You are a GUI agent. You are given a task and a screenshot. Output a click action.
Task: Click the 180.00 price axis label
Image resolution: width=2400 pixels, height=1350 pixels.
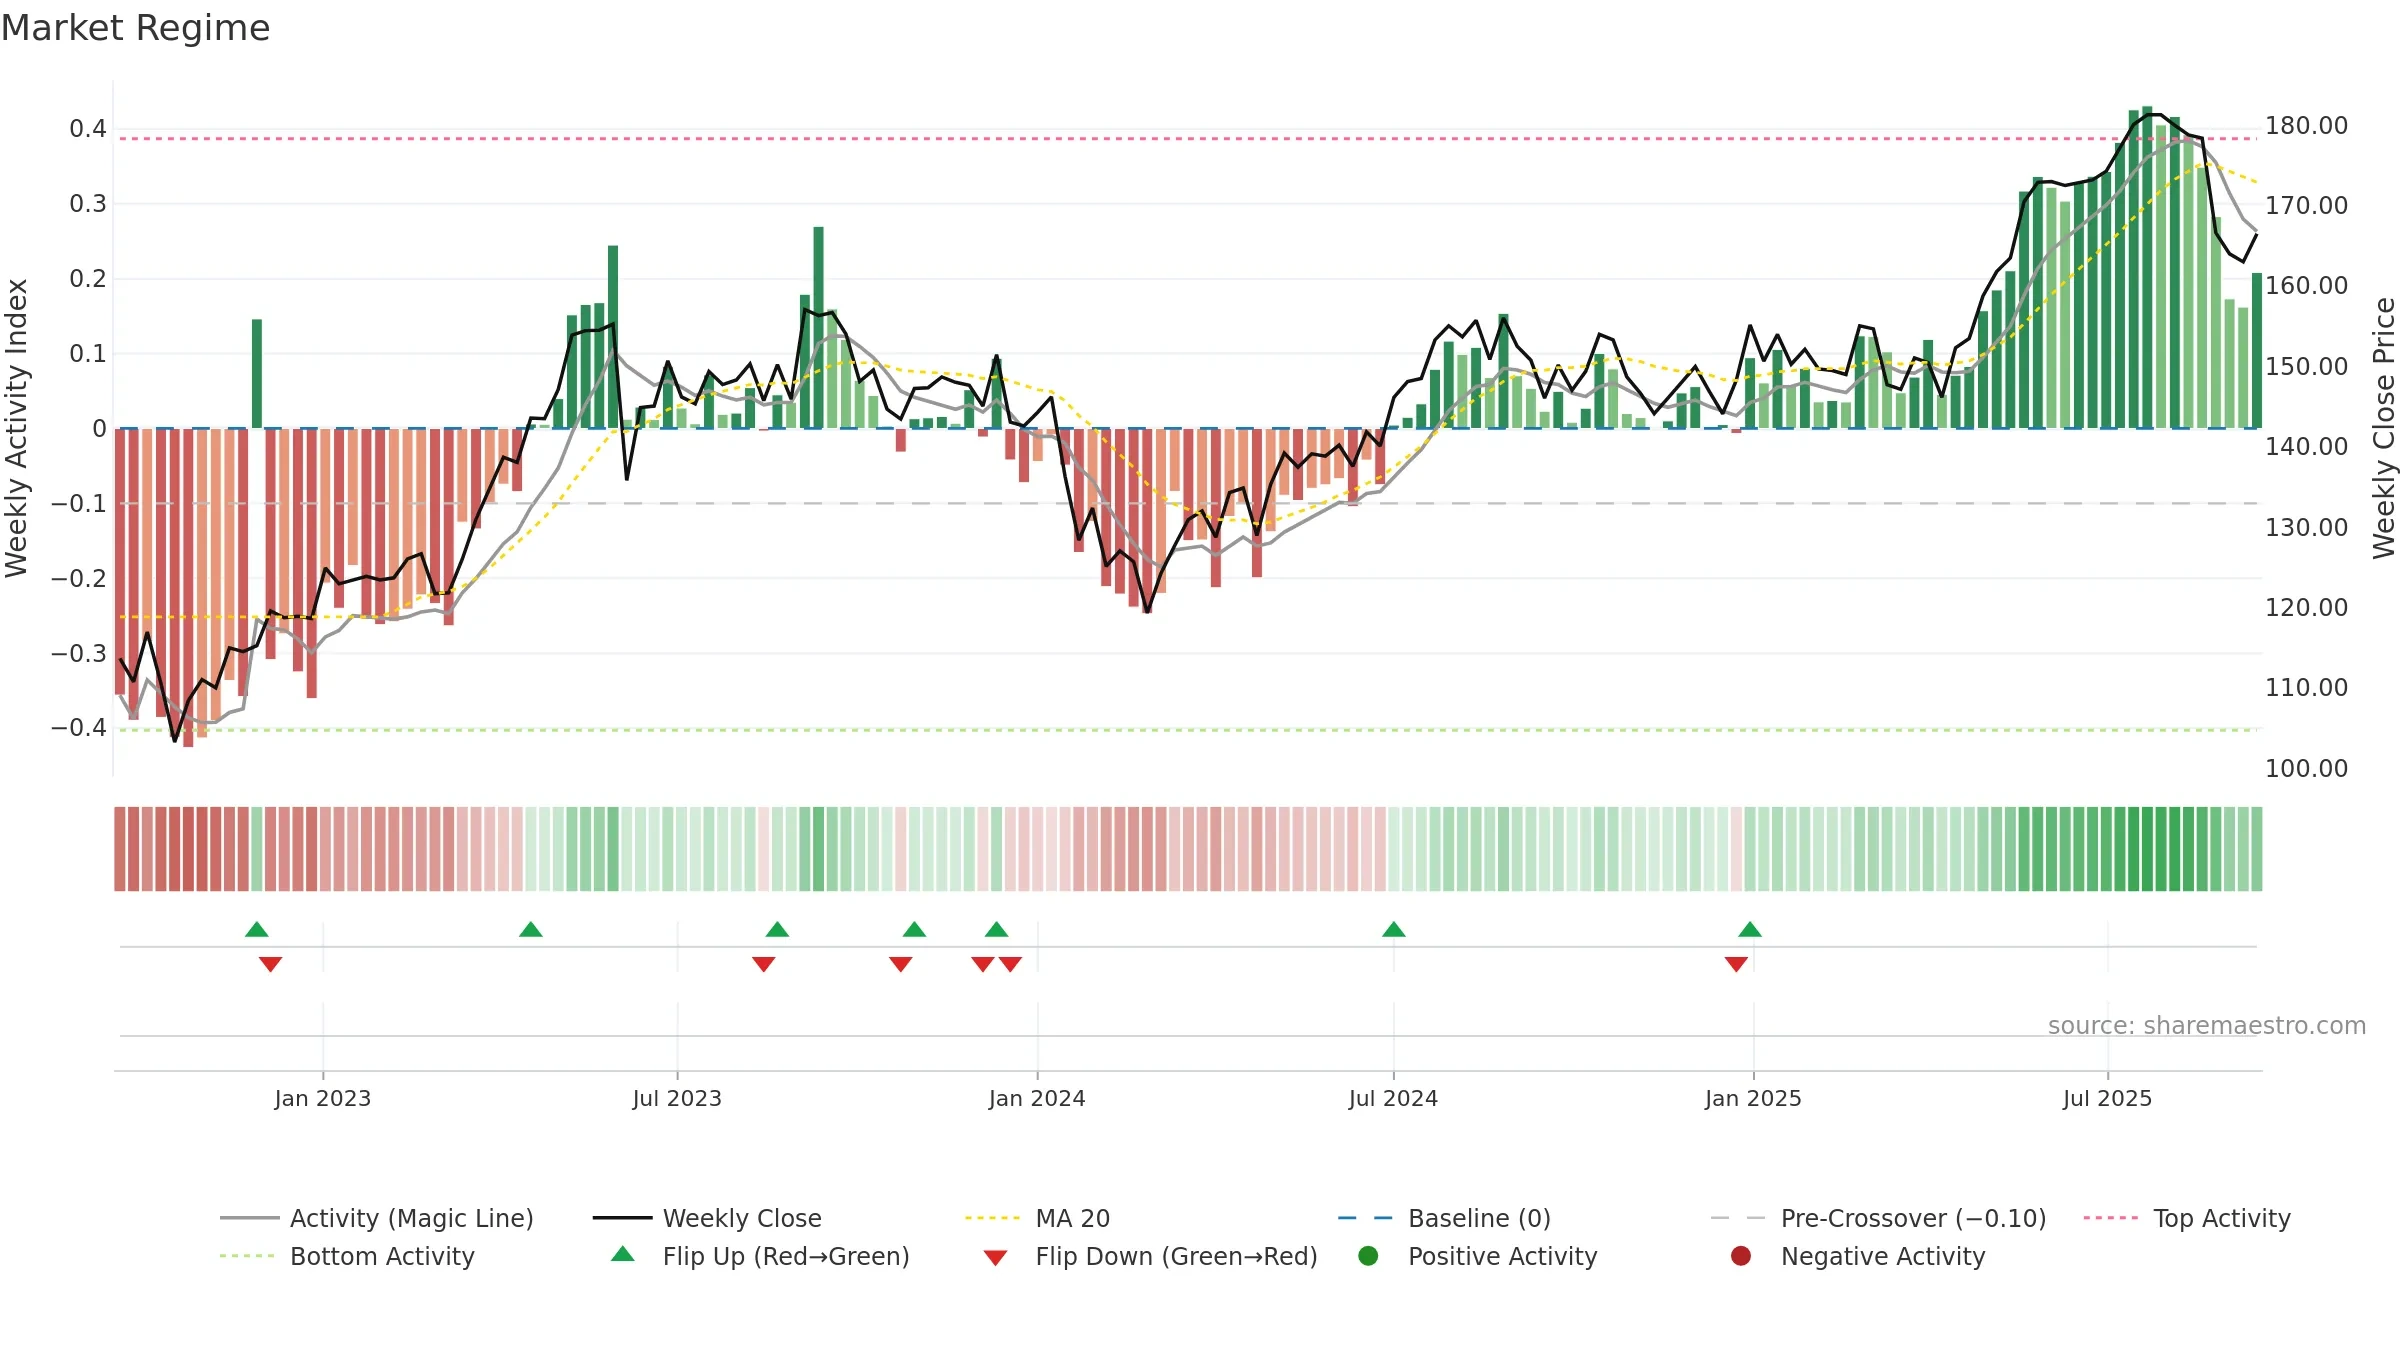tap(2306, 126)
